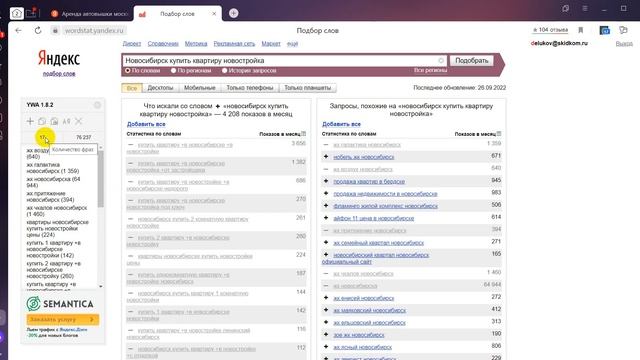This screenshot has width=640, height=360.
Task: Click the wordstat.yandex.ru address bar
Action: coord(94,31)
